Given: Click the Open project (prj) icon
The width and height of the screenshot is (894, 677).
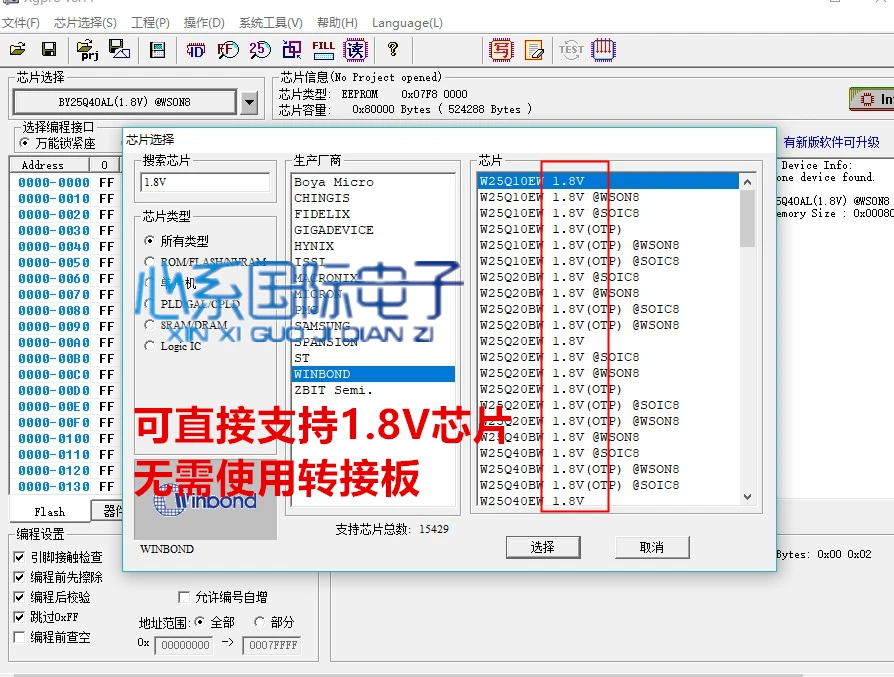Looking at the screenshot, I should 87,50.
